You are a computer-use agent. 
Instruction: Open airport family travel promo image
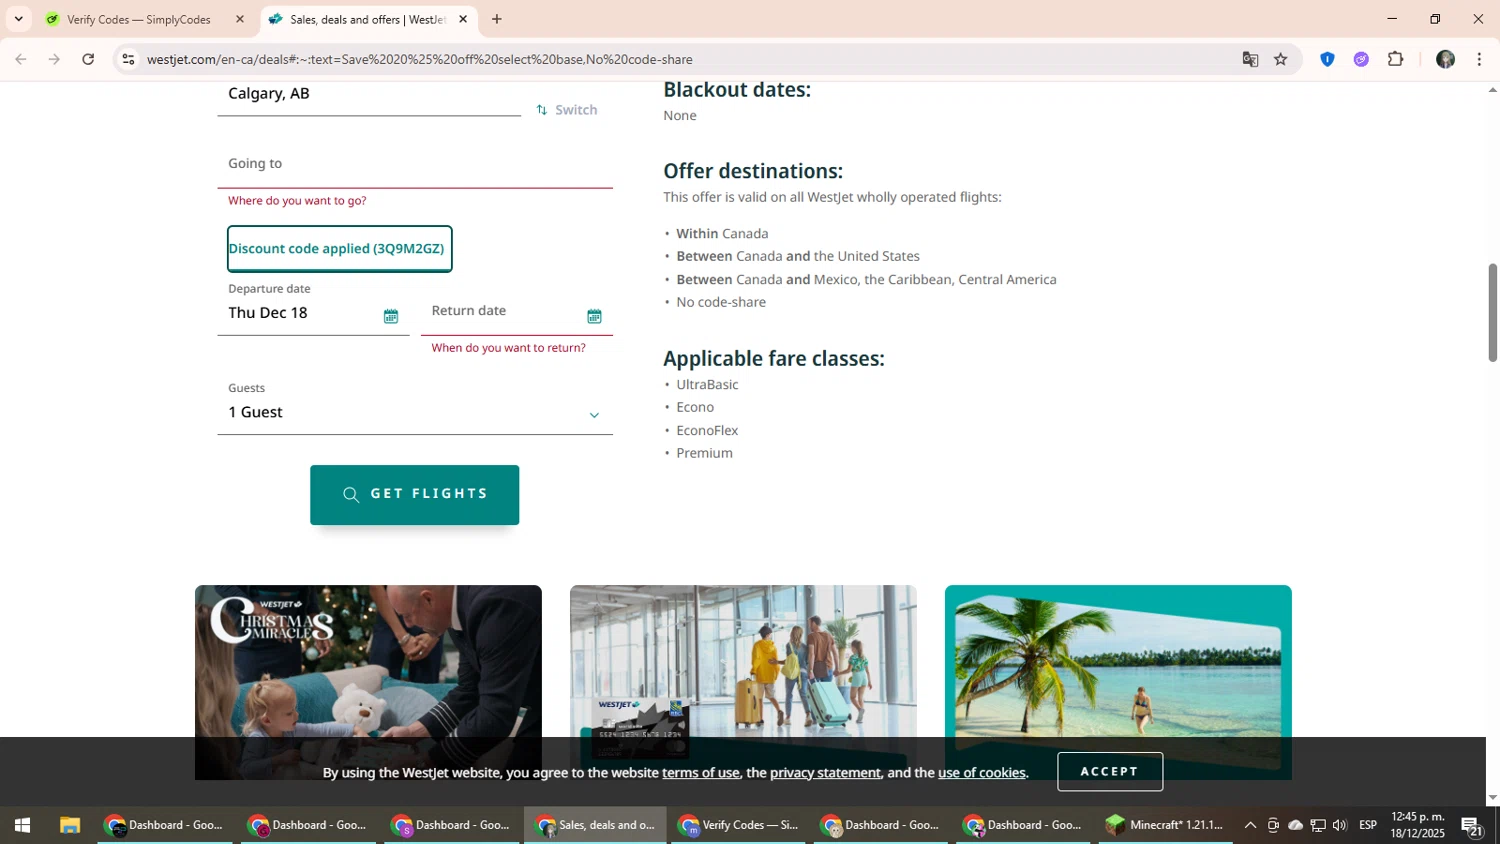pyautogui.click(x=743, y=682)
